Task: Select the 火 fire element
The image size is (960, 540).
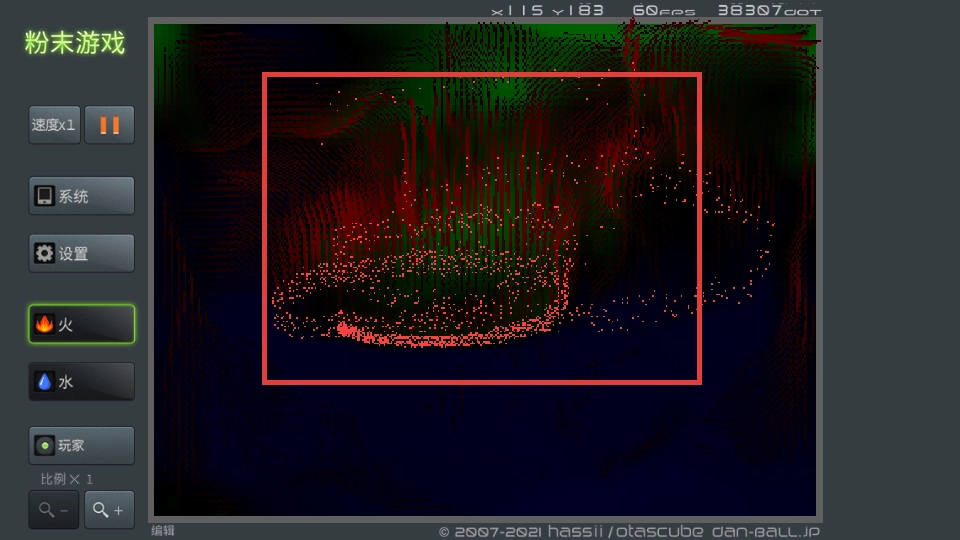Action: click(81, 324)
